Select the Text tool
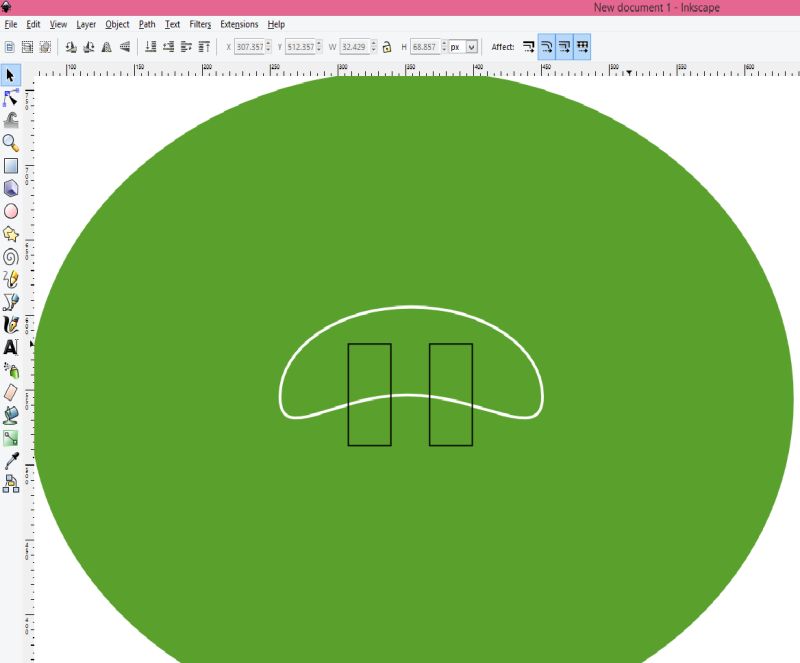800x663 pixels. (13, 345)
